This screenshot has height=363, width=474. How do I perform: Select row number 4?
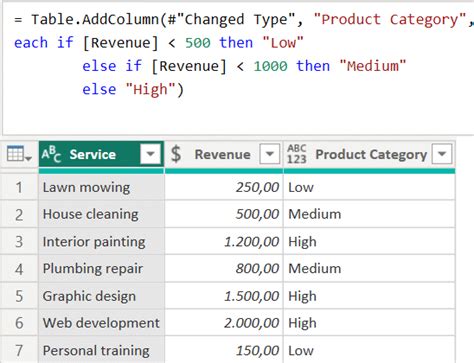pyautogui.click(x=19, y=269)
